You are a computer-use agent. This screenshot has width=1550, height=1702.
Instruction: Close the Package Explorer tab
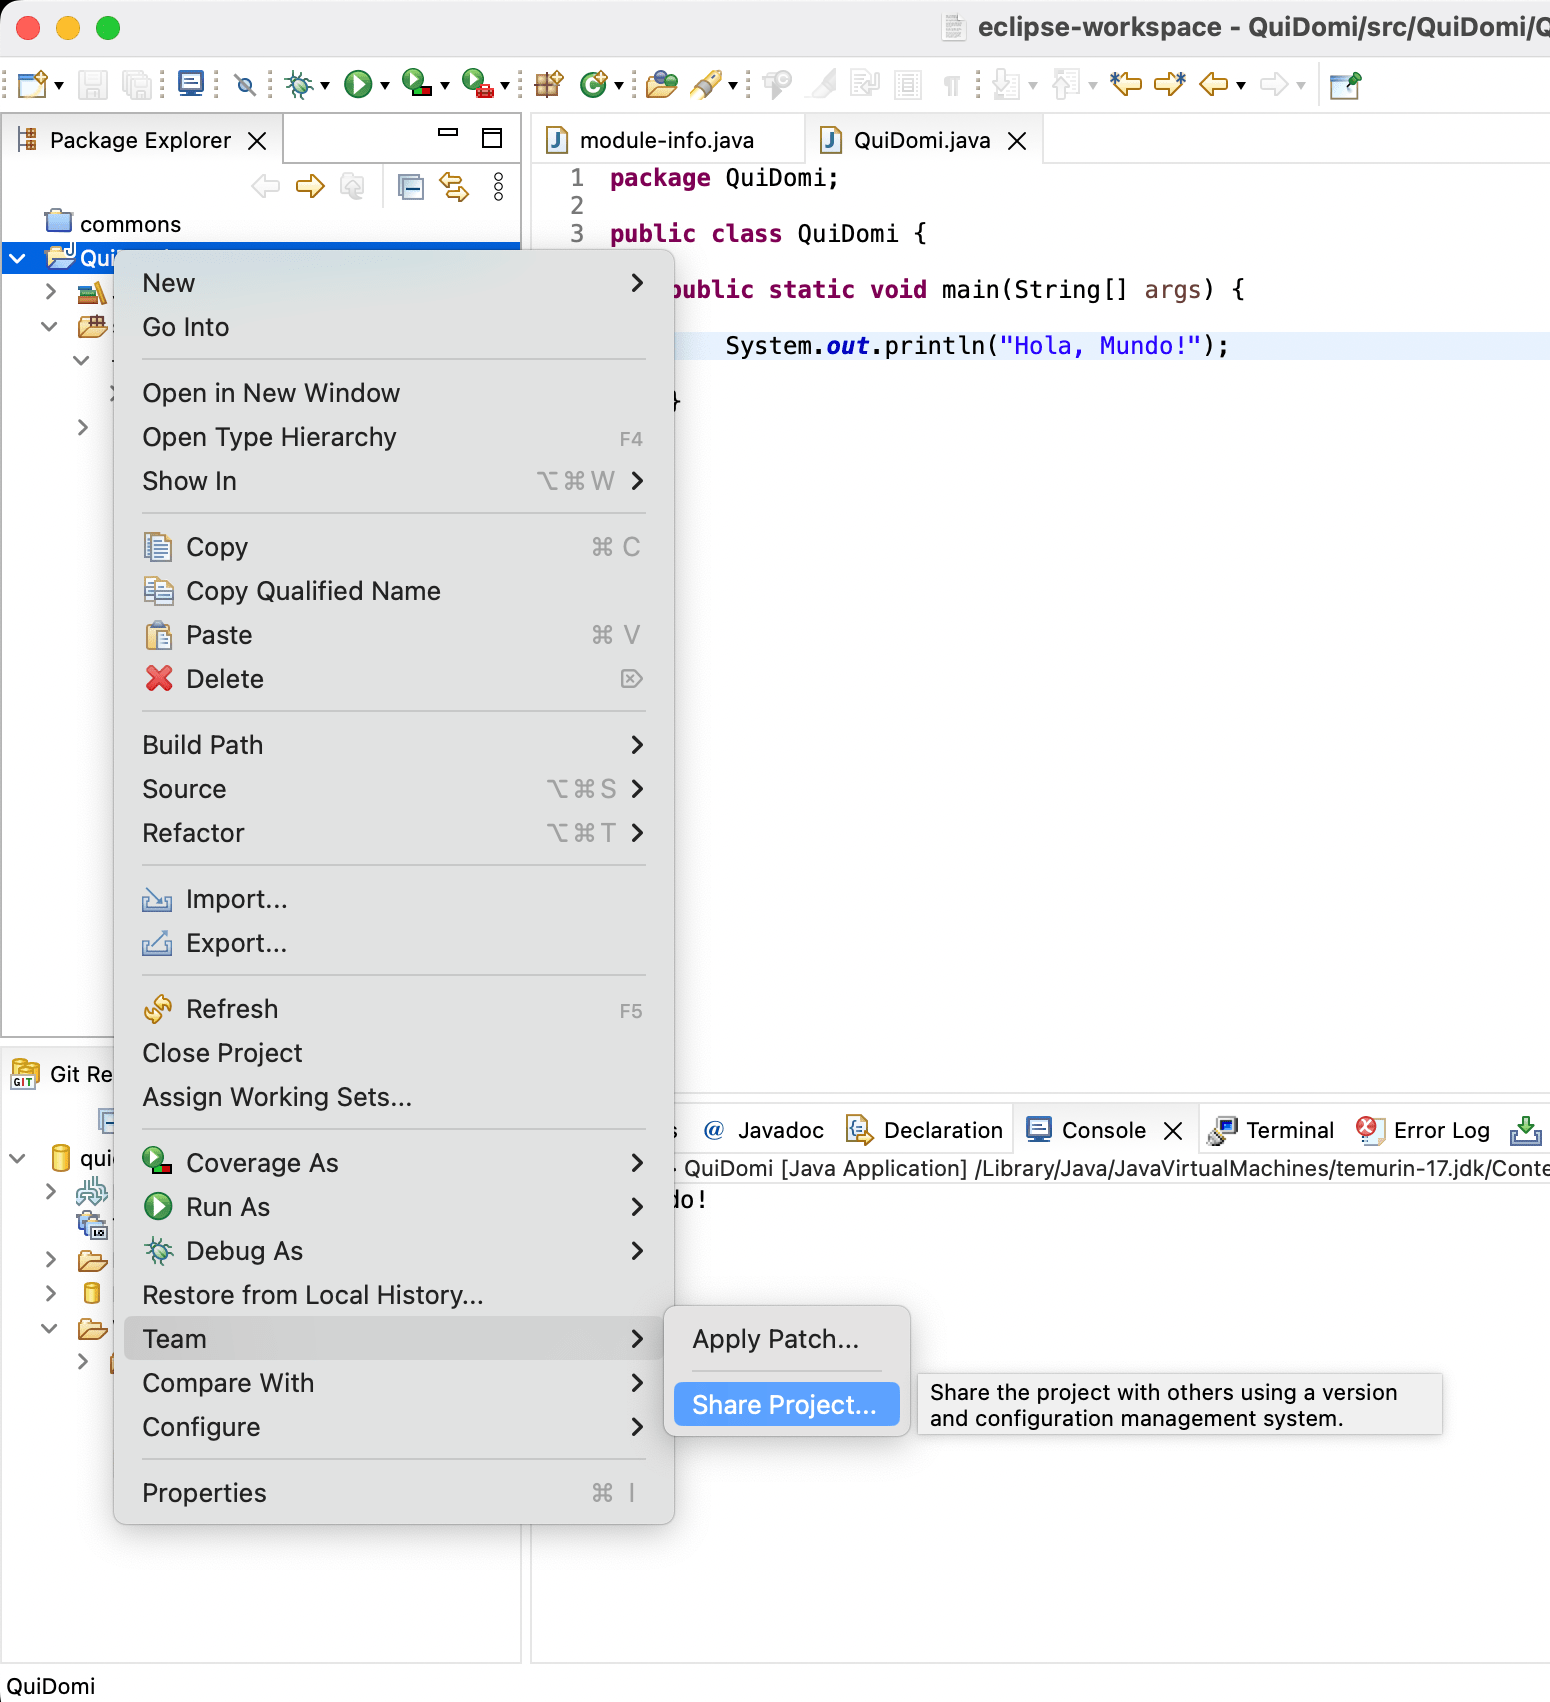pos(257,141)
